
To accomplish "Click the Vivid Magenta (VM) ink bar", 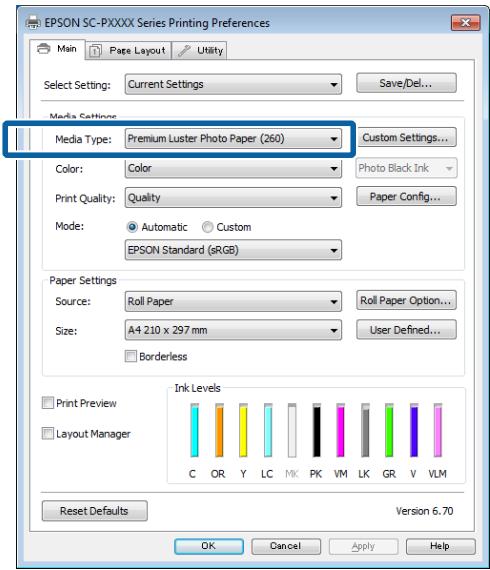I will point(341,430).
